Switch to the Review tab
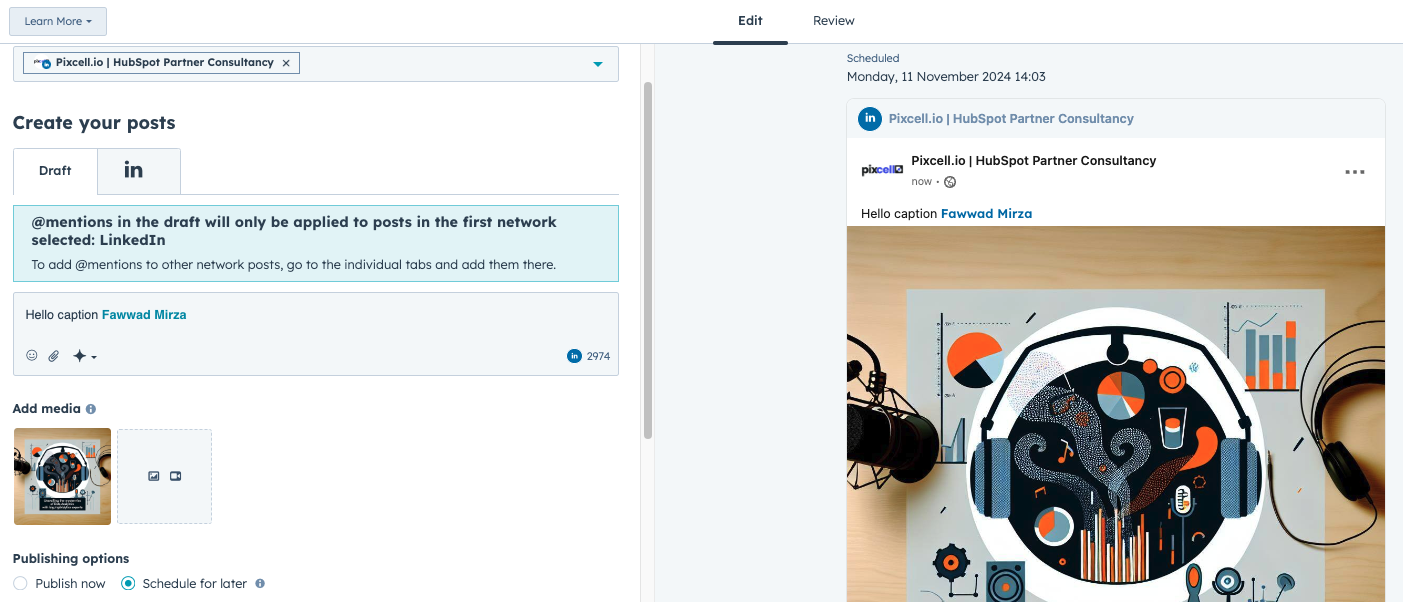This screenshot has width=1403, height=602. (x=833, y=21)
